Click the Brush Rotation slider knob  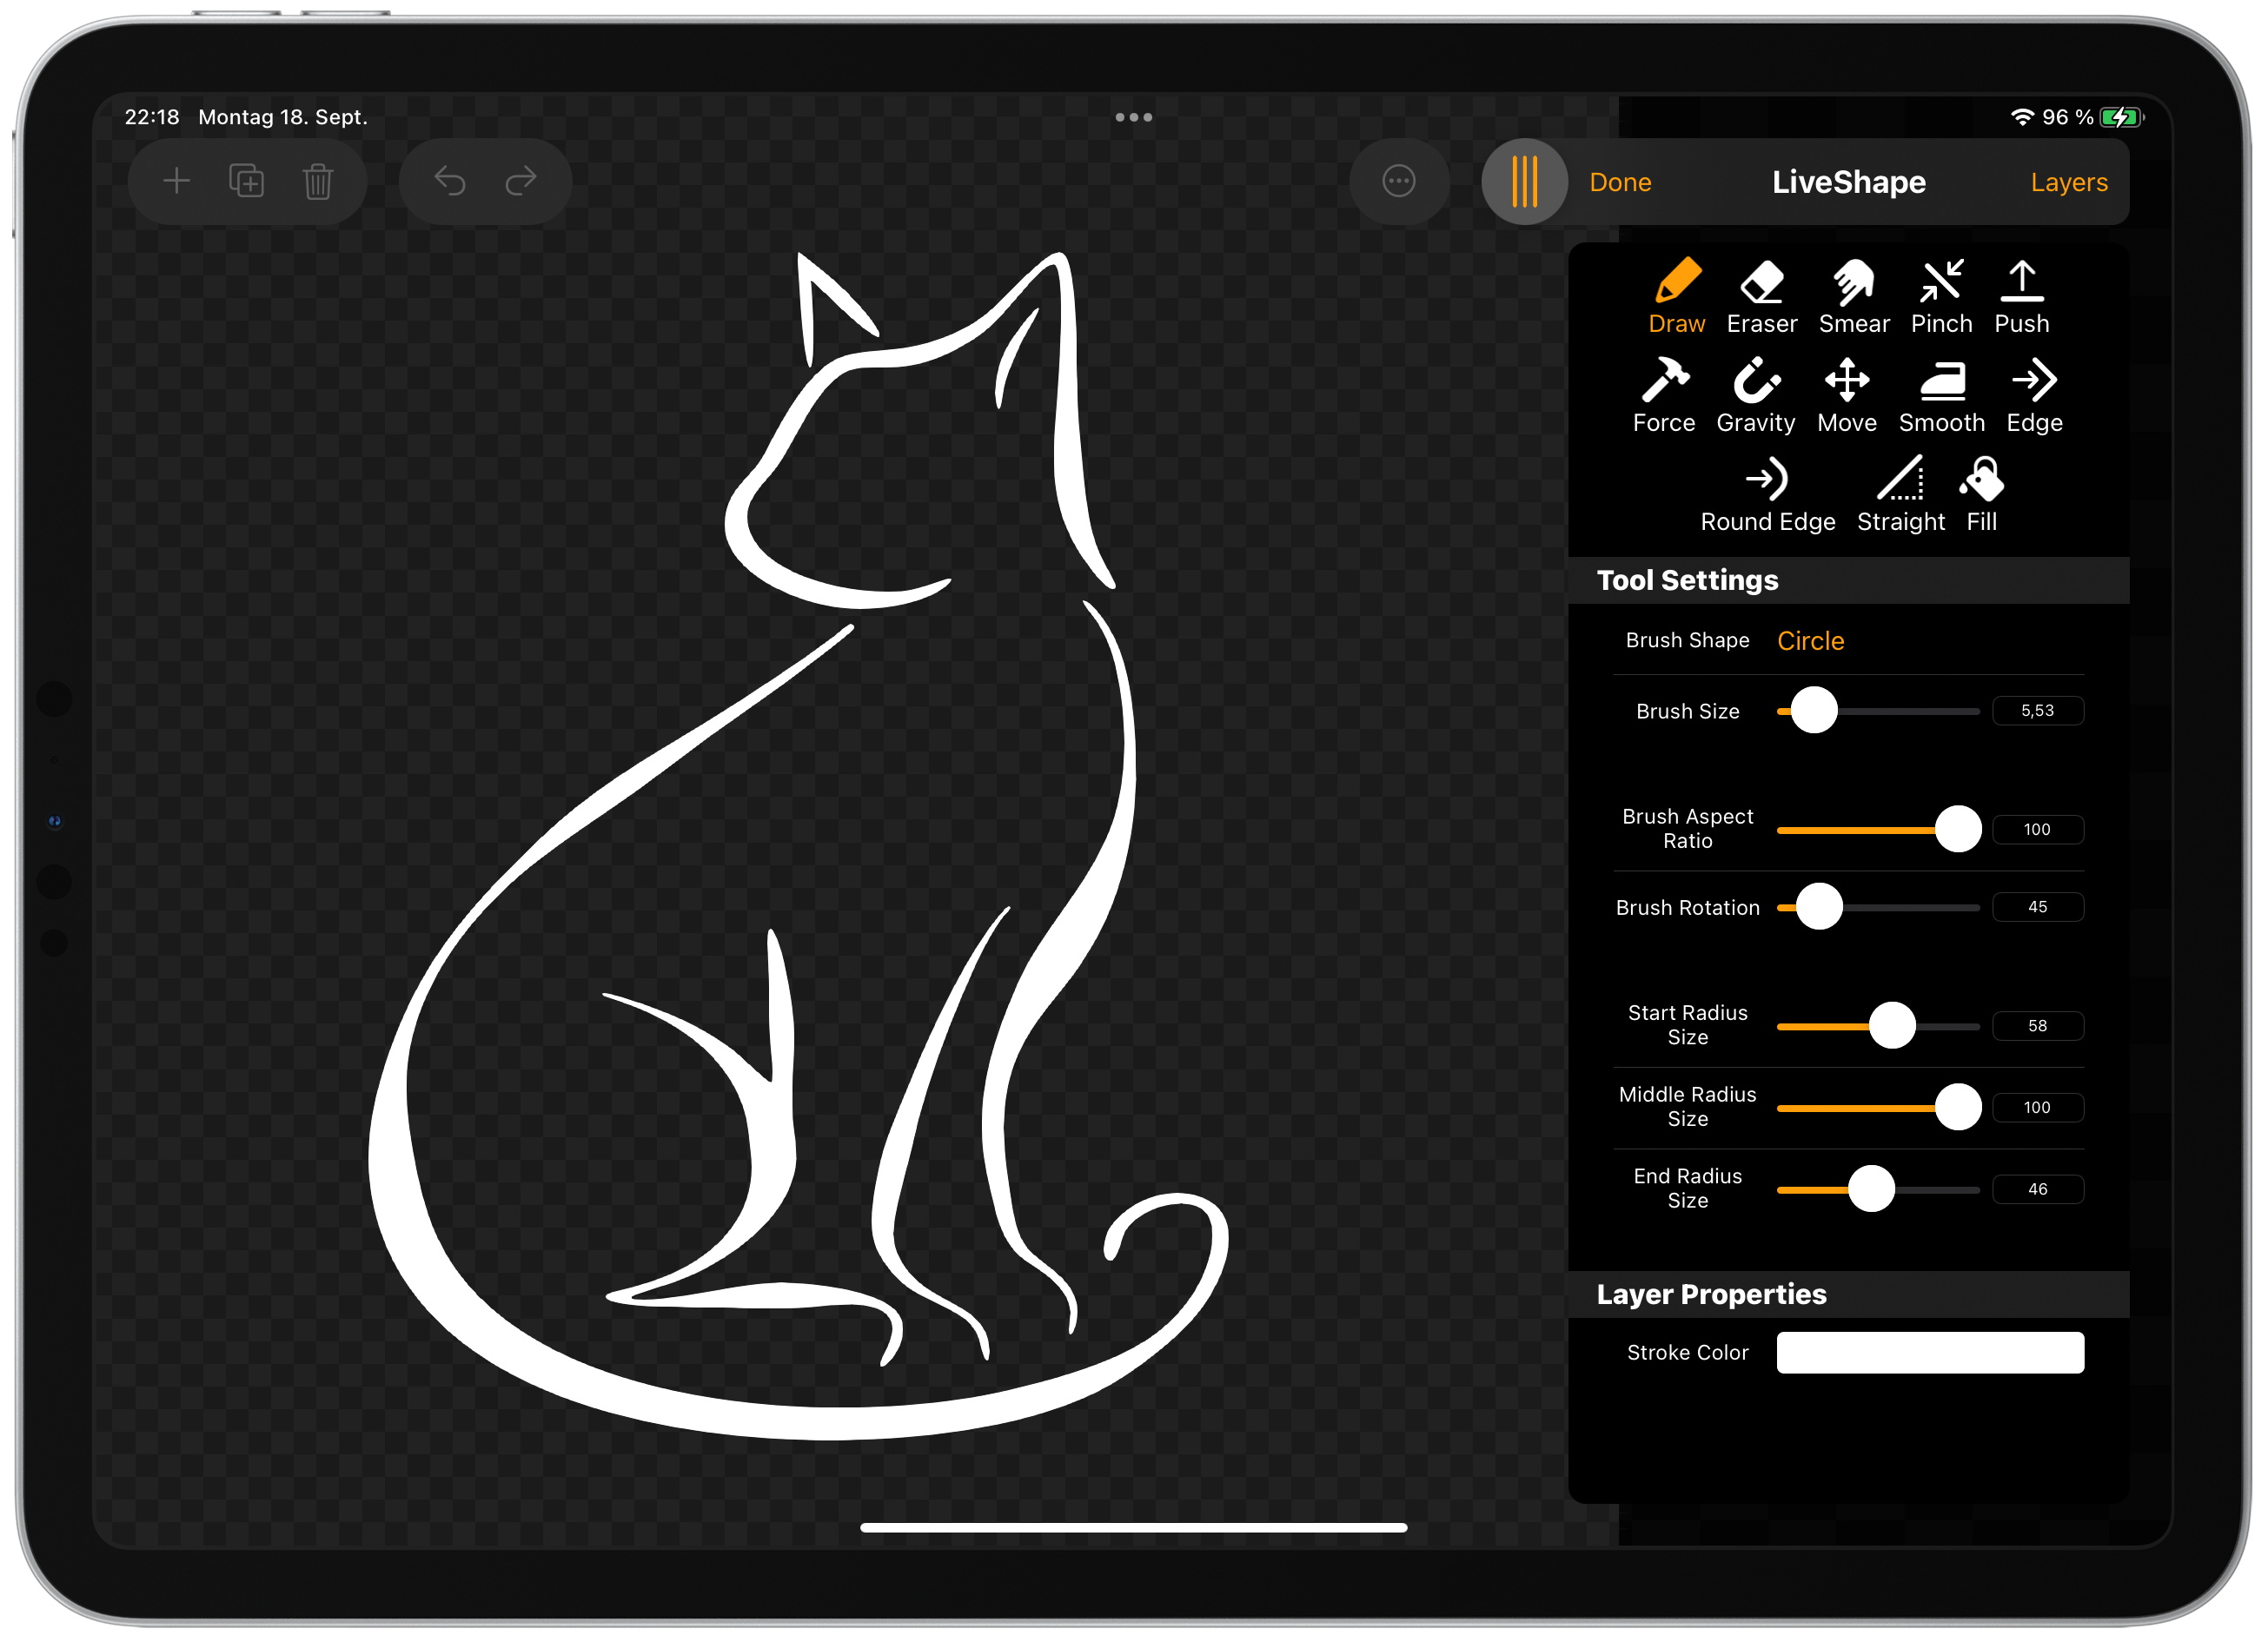(x=1818, y=907)
